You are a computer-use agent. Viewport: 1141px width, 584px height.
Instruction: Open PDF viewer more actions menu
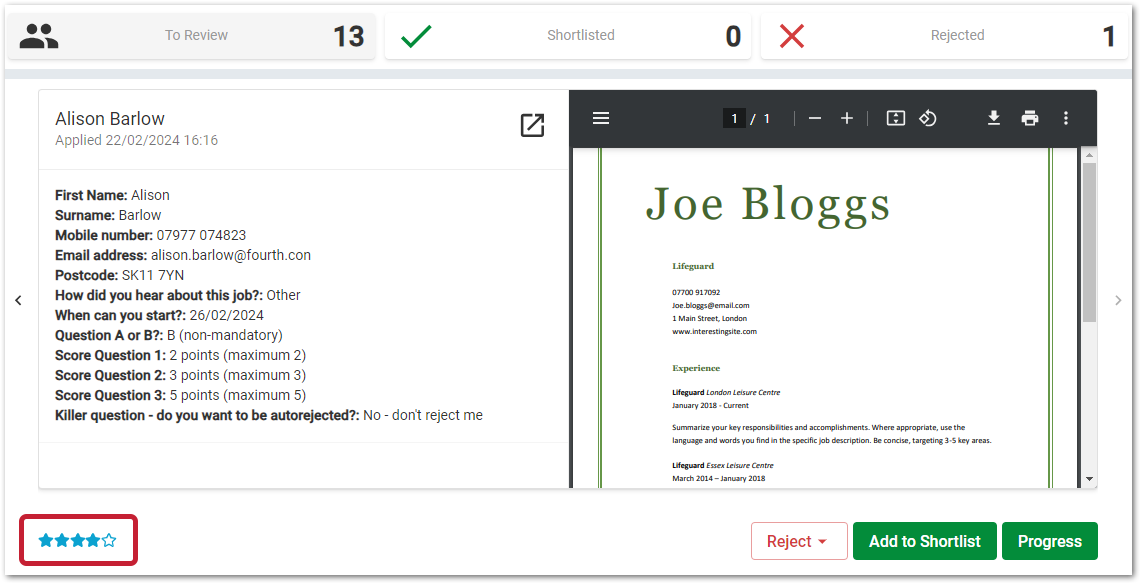[1066, 118]
